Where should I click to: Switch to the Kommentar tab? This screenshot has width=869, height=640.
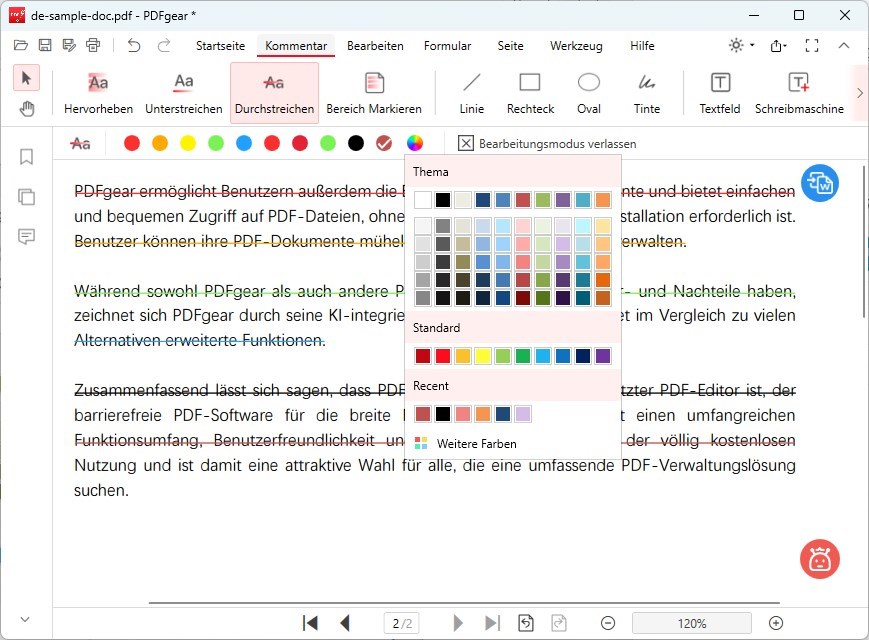296,45
